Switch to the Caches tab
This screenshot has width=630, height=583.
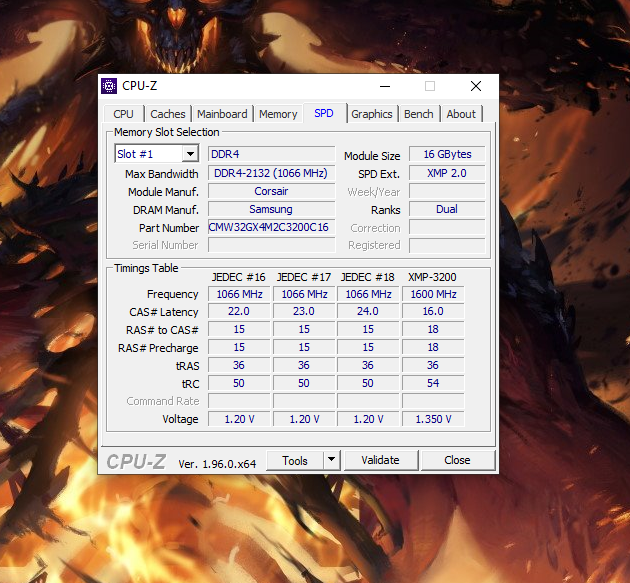[x=168, y=114]
